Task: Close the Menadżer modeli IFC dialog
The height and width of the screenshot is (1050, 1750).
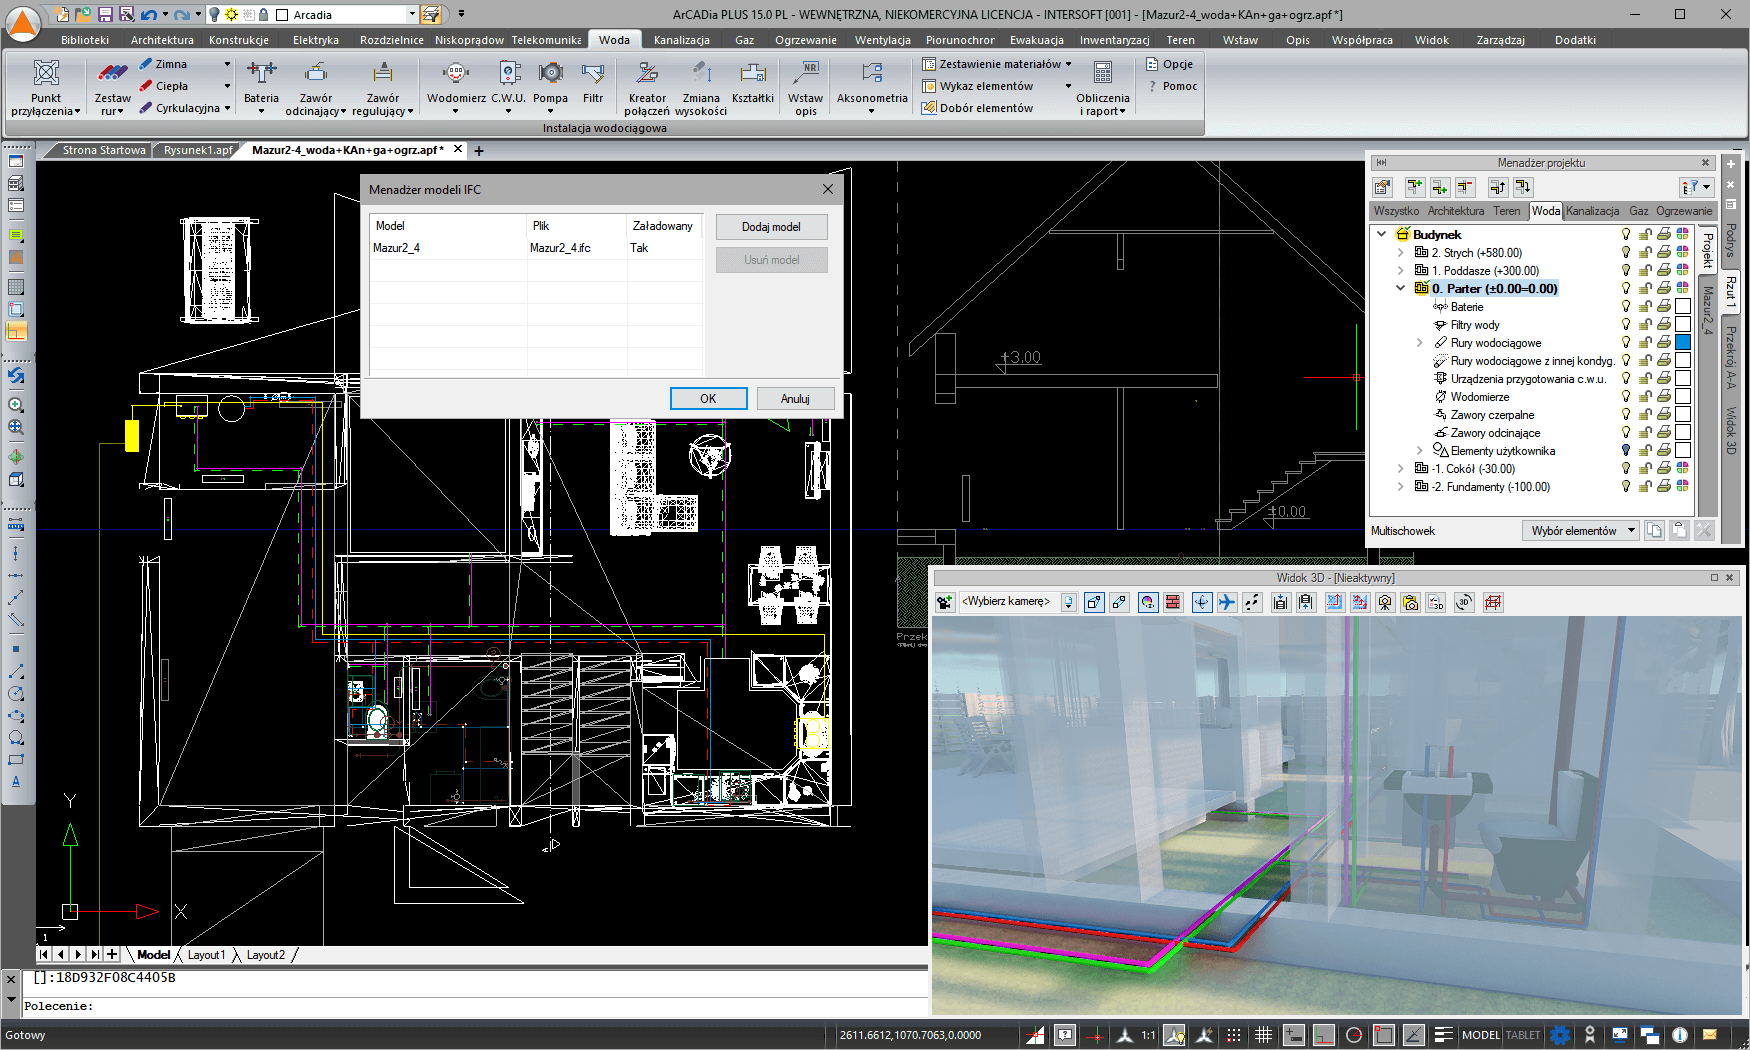Action: (828, 189)
